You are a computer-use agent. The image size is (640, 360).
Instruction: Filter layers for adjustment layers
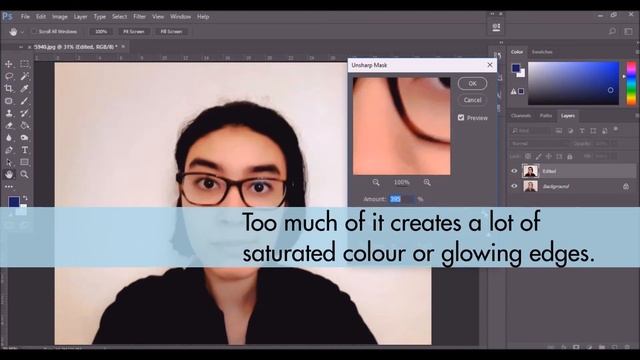571,131
